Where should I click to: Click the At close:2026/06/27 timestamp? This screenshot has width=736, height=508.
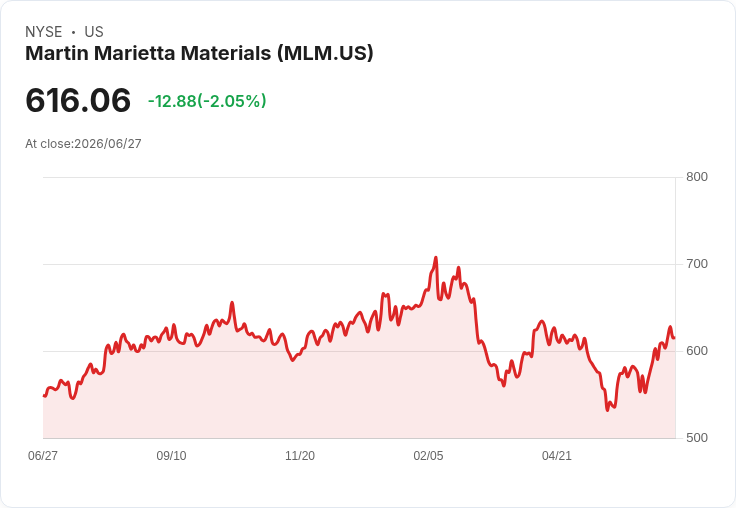tap(83, 144)
